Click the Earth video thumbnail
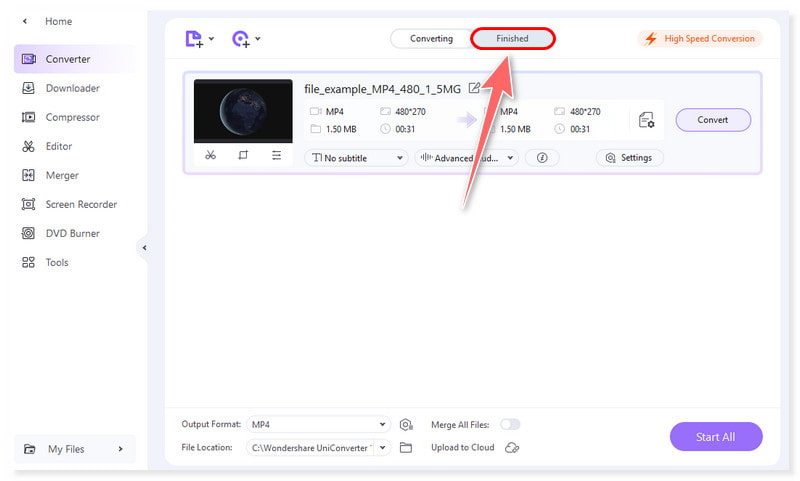Viewport: 800px width, 481px height. [x=243, y=111]
